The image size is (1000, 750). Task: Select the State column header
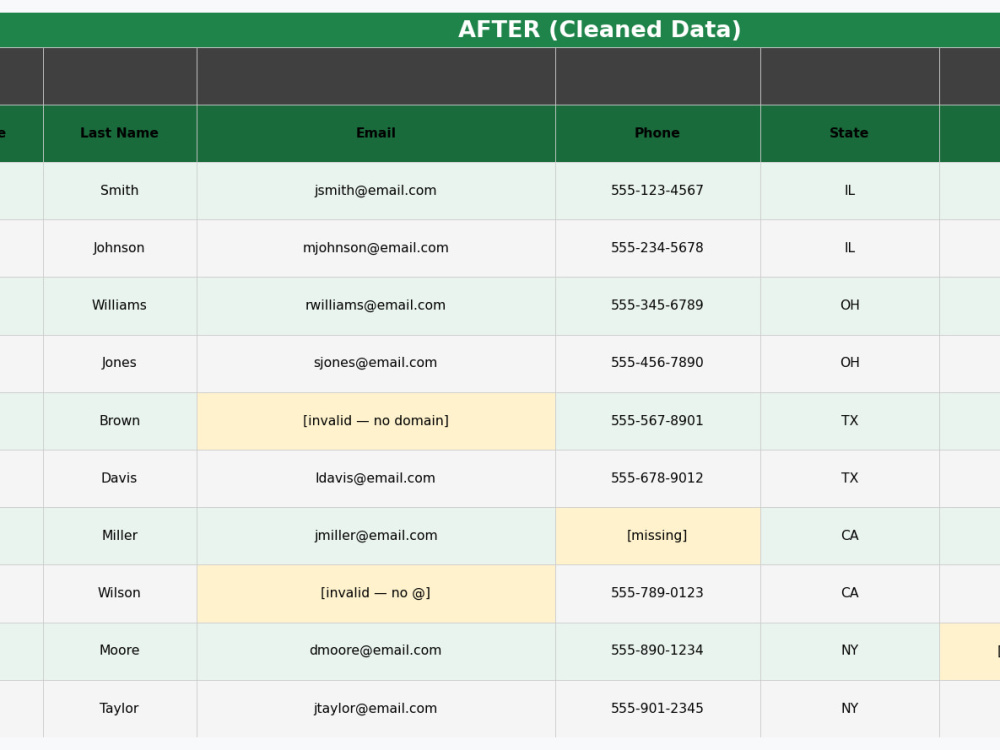coord(849,133)
